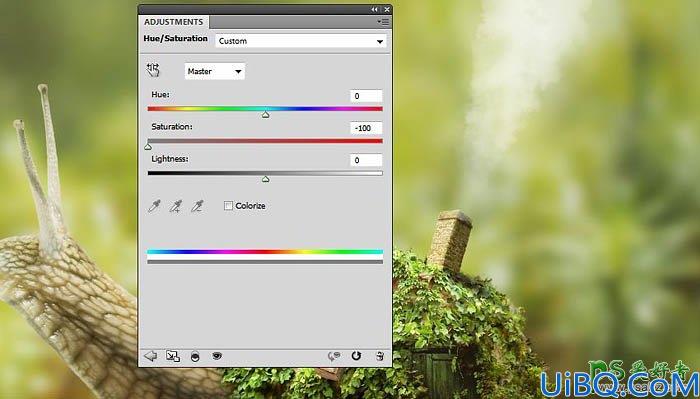Click the Lightness value field

[x=366, y=160]
